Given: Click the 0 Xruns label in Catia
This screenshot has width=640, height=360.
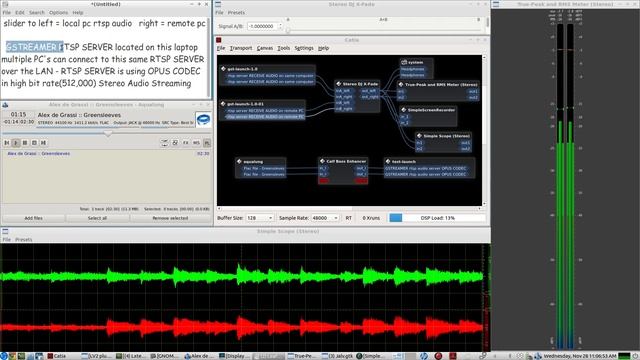Looking at the screenshot, I should coord(371,218).
